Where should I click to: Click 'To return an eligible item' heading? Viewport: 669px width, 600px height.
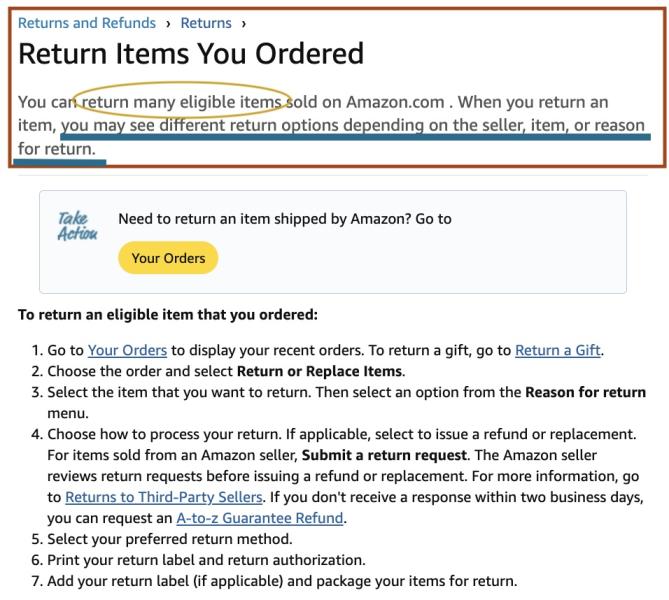(x=168, y=315)
